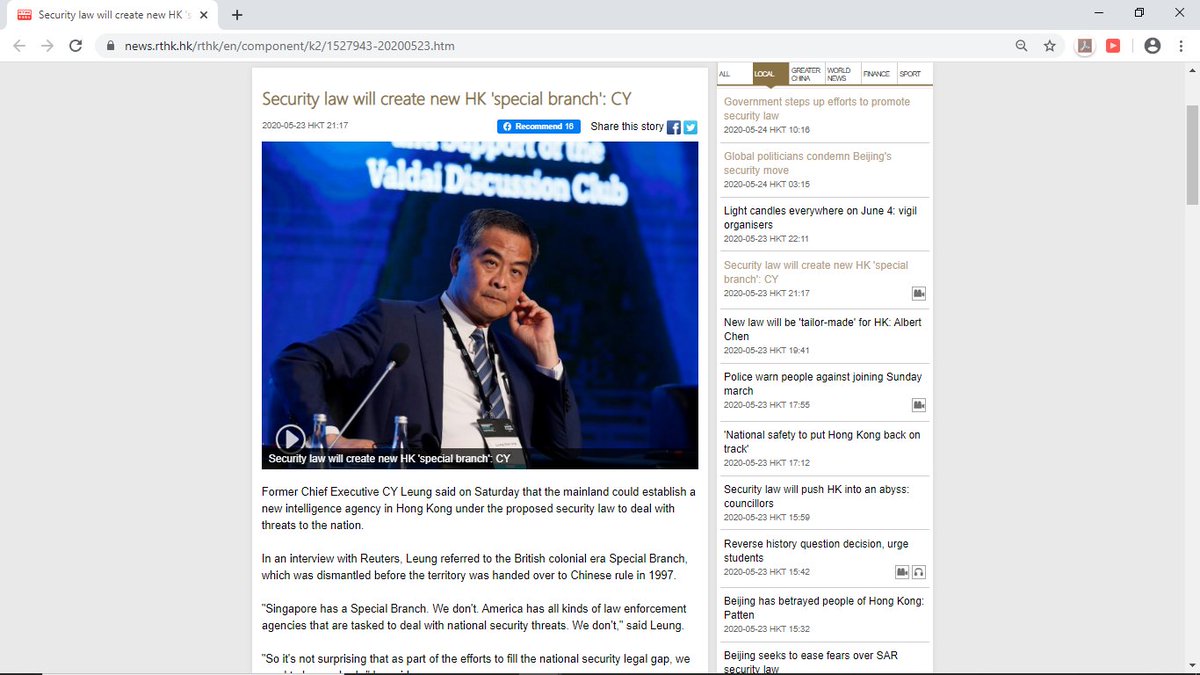Screen dimensions: 1200x675
Task: Open 'Security law will push HK' story
Action: click(x=816, y=496)
